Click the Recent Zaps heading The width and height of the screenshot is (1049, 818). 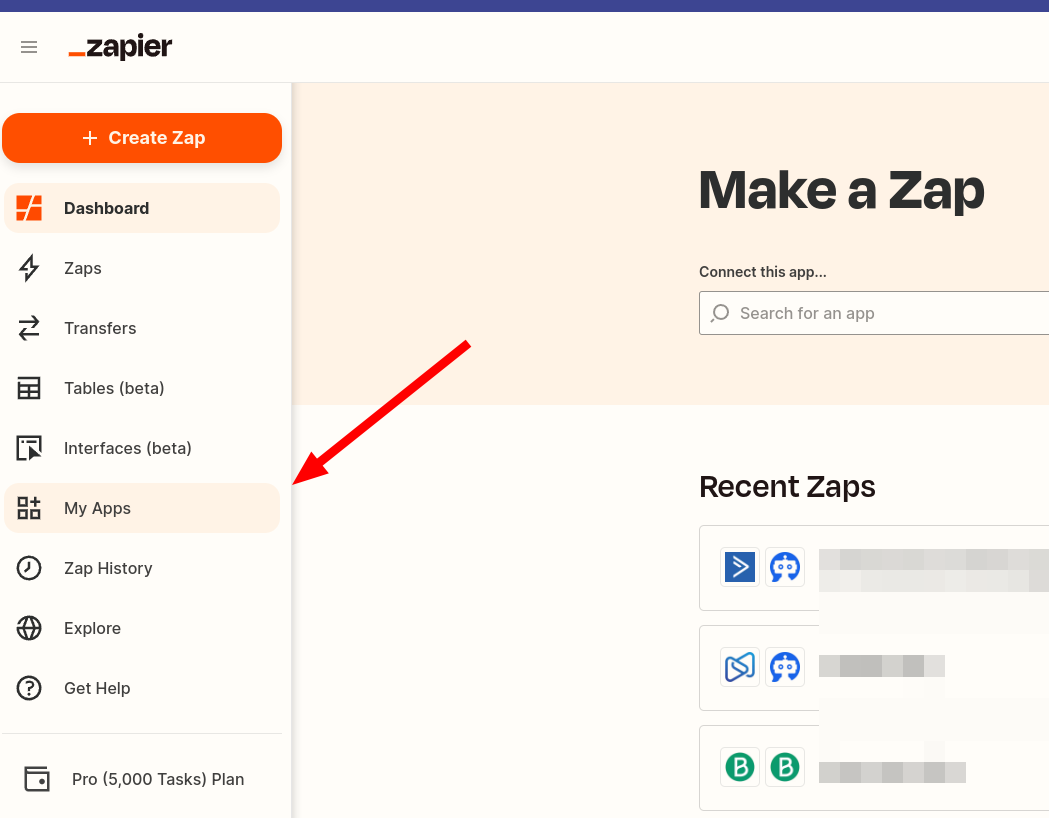(787, 487)
